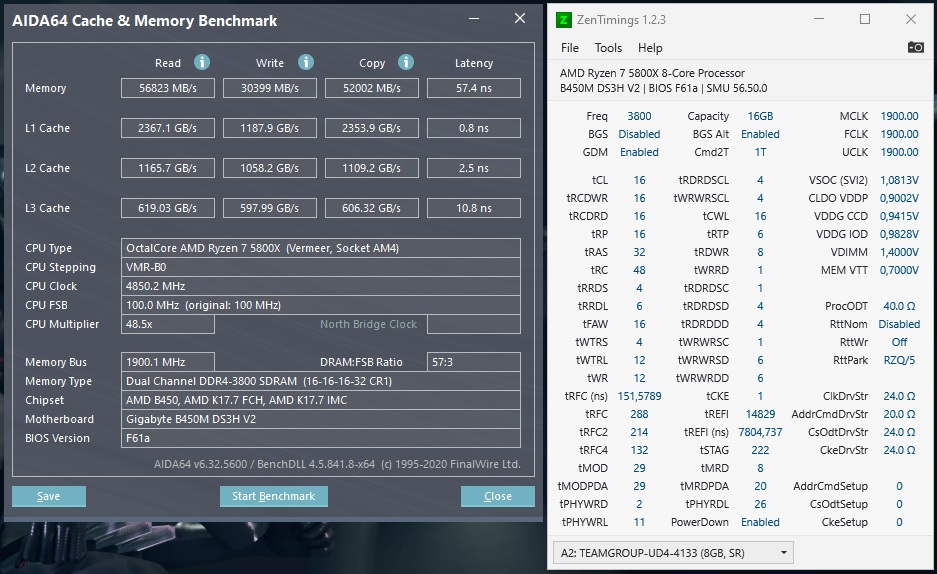Screen dimensions: 937x574
Task: Click the tRAS value 32
Action: (x=639, y=252)
